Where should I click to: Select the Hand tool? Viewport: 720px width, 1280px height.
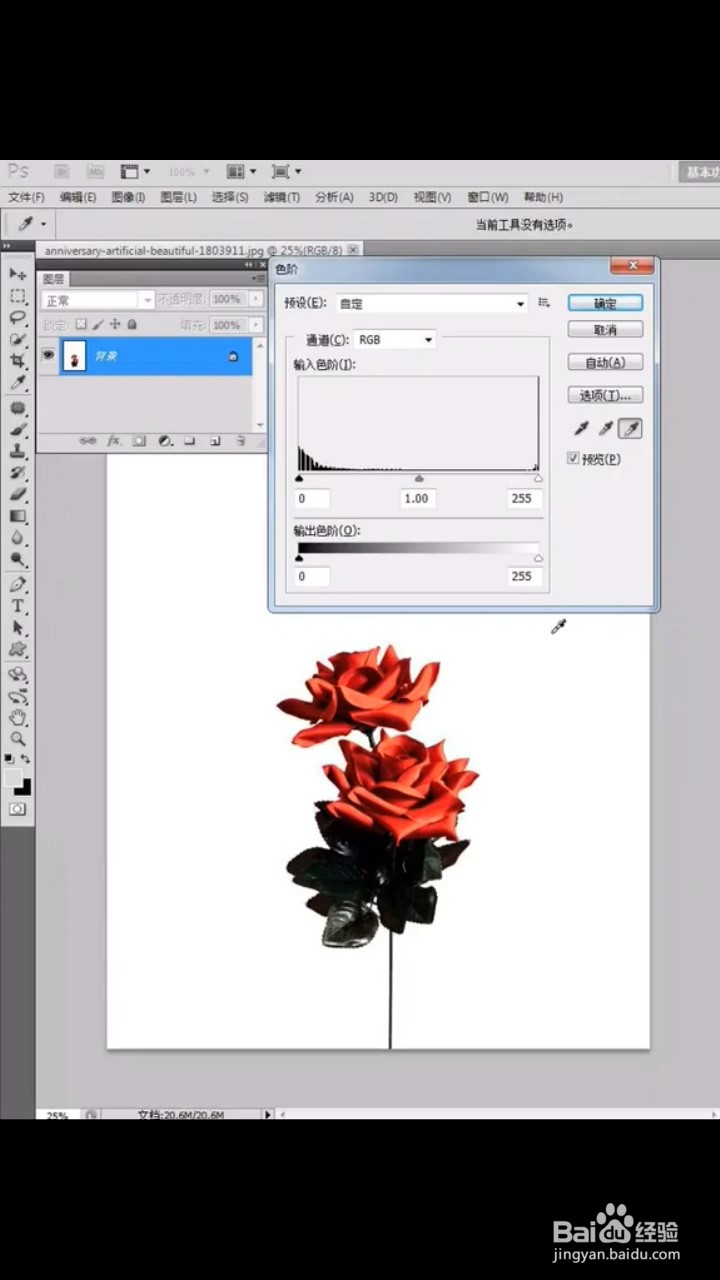(x=18, y=718)
